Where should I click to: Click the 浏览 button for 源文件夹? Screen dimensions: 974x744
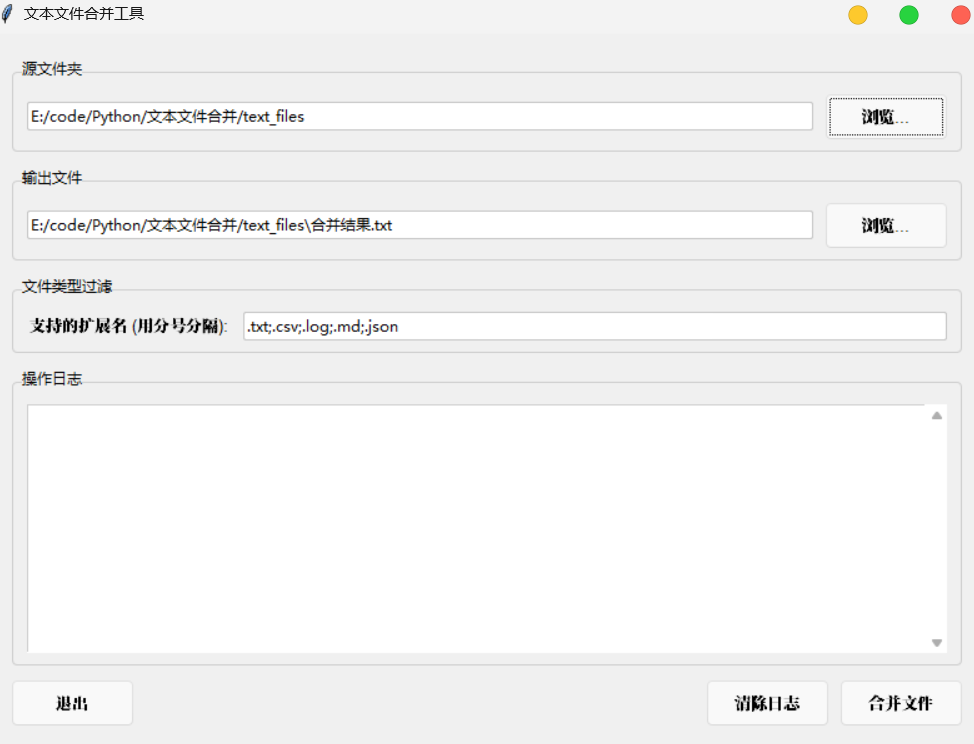pyautogui.click(x=886, y=117)
